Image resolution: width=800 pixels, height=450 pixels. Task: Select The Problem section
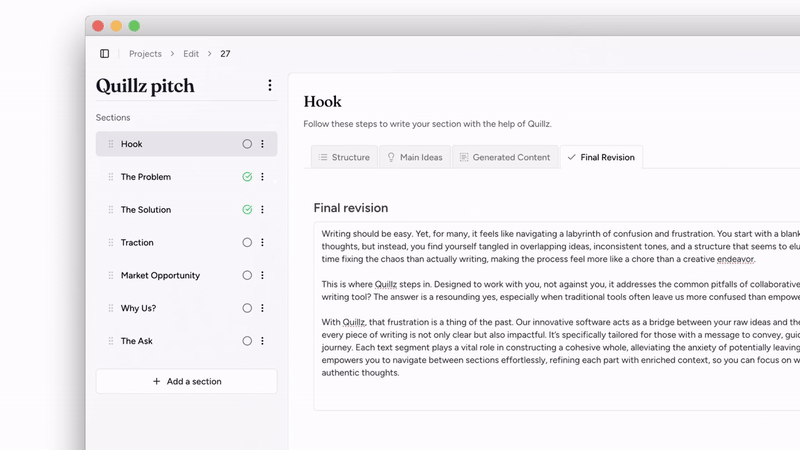(187, 177)
